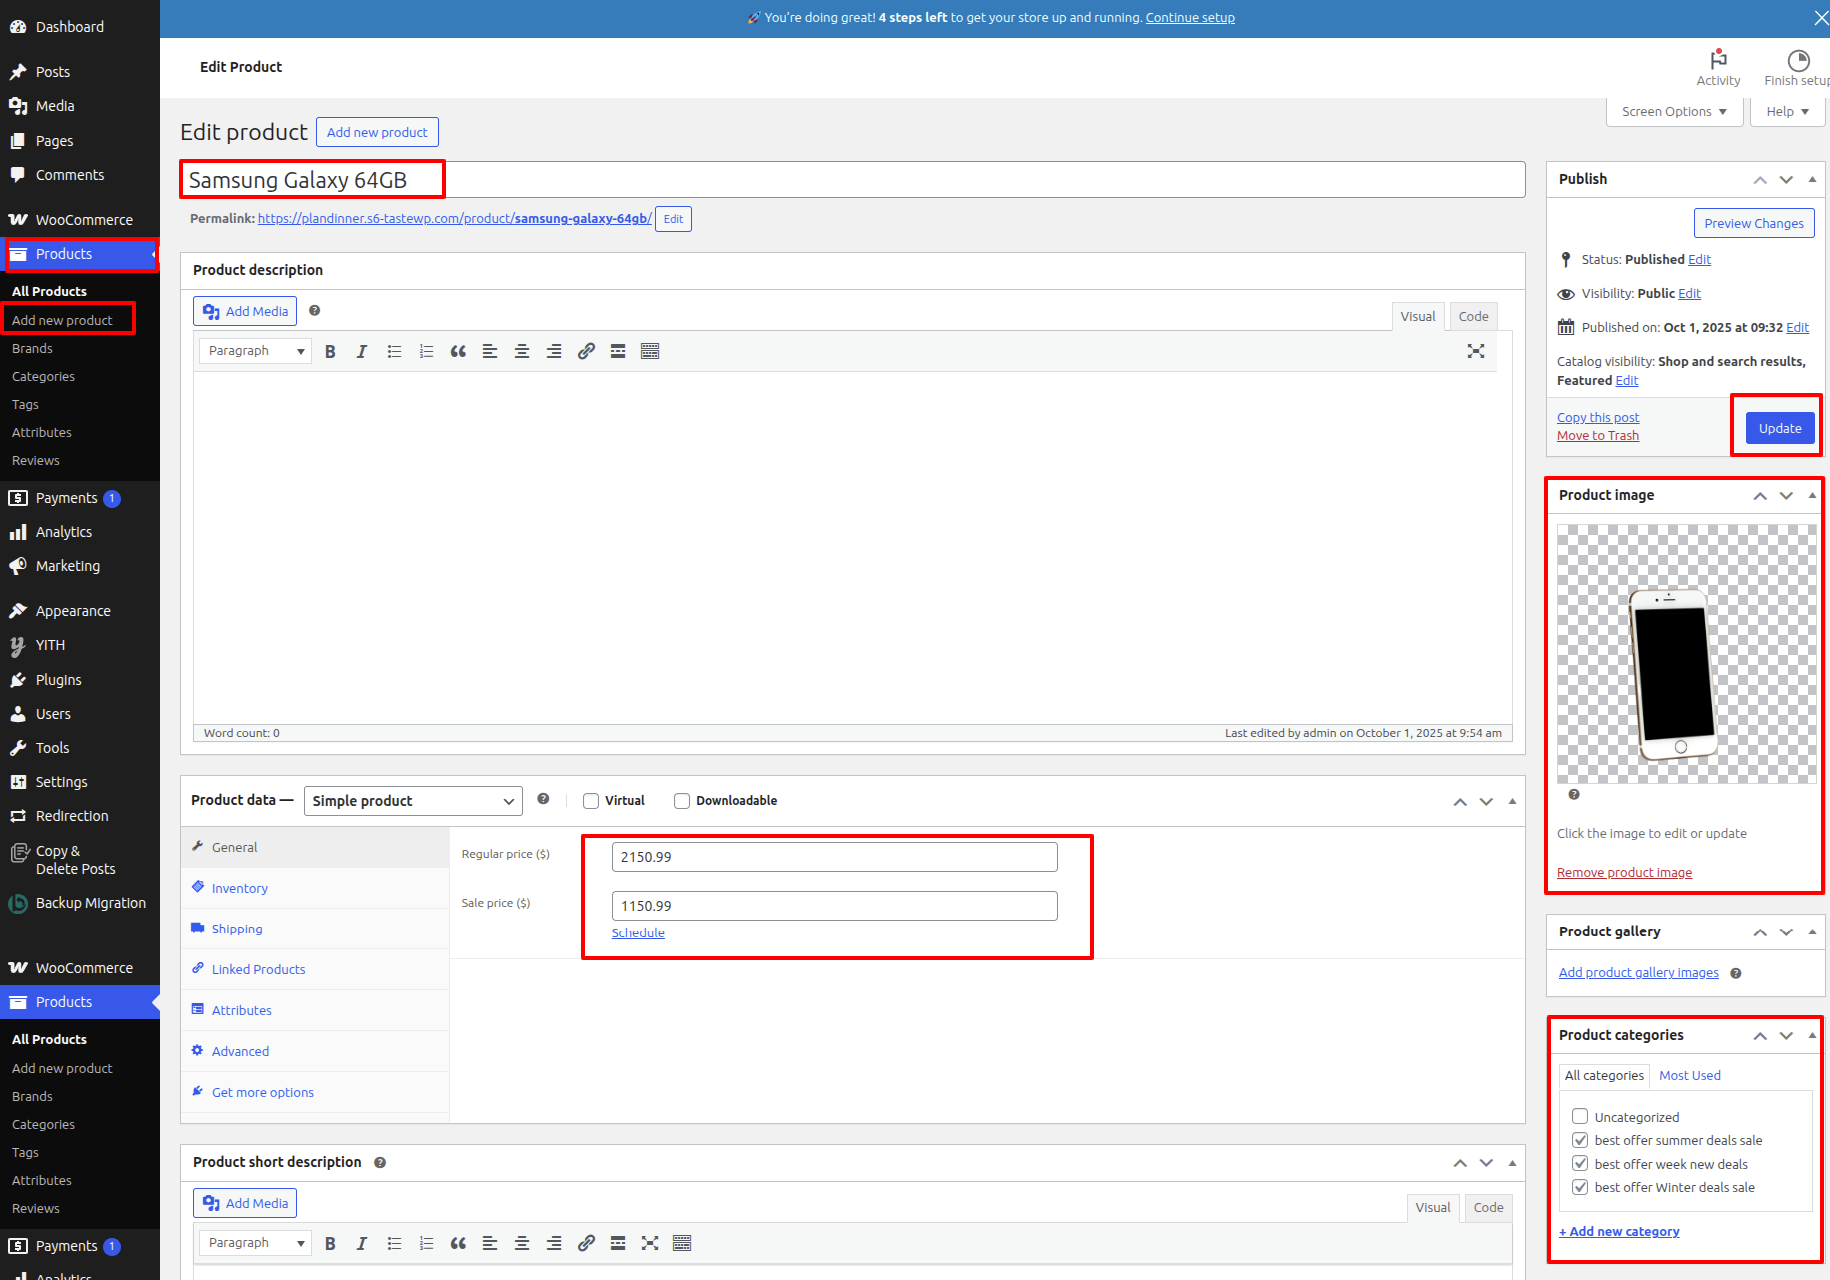Insert a blockquote in product description
The height and width of the screenshot is (1280, 1830).
coord(458,351)
